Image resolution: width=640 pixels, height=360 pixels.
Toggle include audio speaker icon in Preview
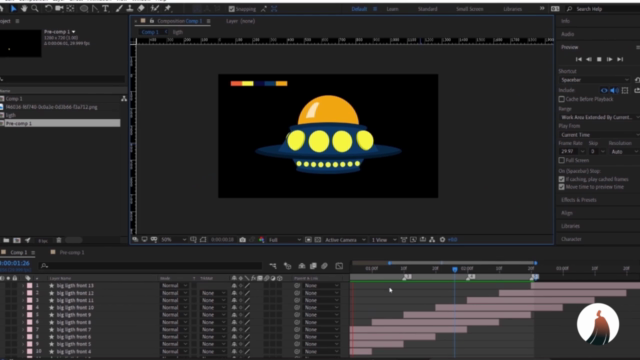tap(614, 90)
